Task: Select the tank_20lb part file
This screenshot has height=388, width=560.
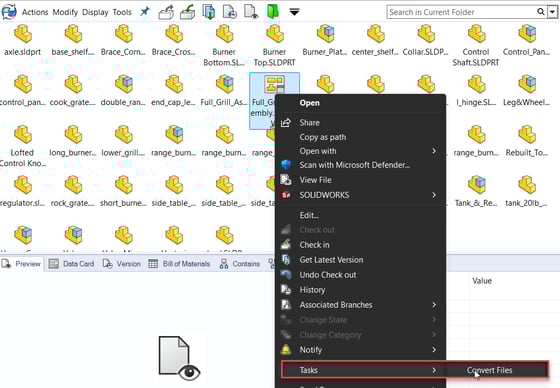Action: click(x=526, y=191)
